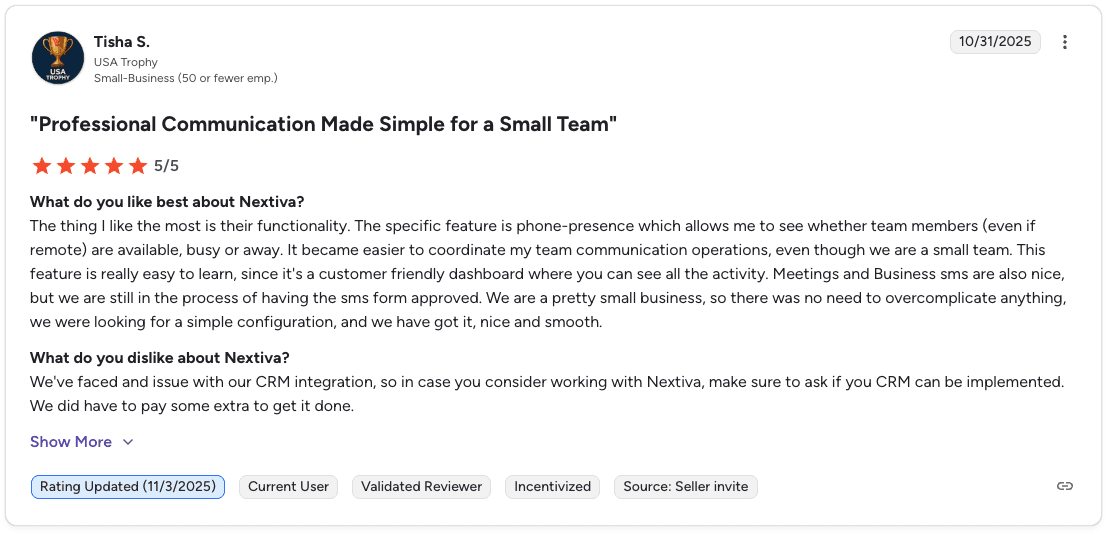Click the USA Trophy reviewer avatar

[x=58, y=58]
